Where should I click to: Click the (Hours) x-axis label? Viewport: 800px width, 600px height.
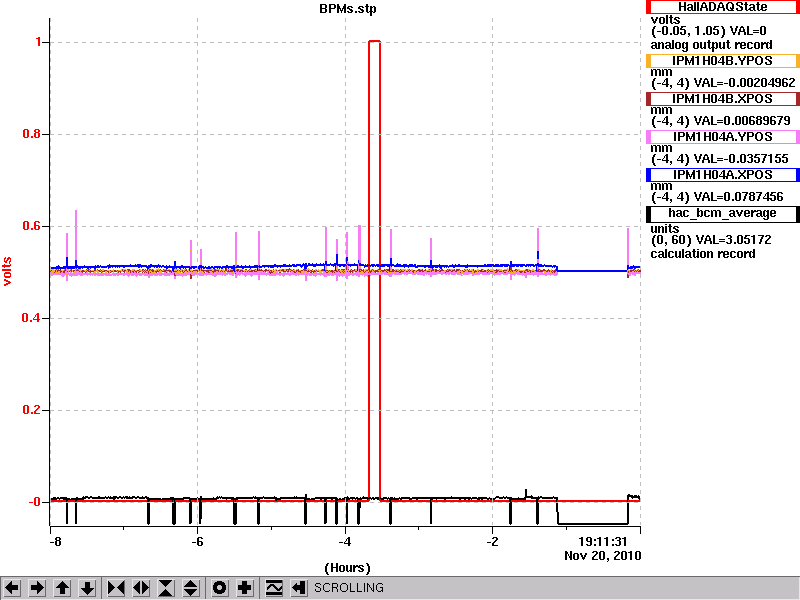pyautogui.click(x=347, y=567)
